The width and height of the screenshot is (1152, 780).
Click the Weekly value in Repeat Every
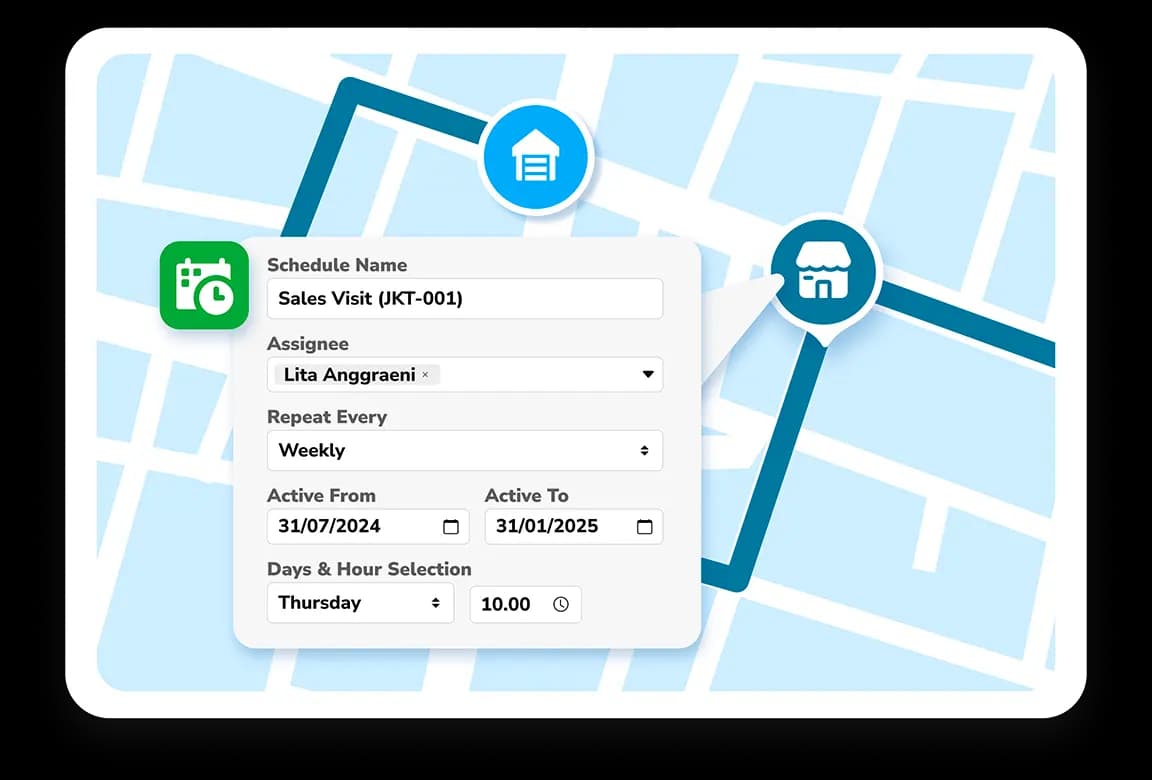(x=311, y=450)
